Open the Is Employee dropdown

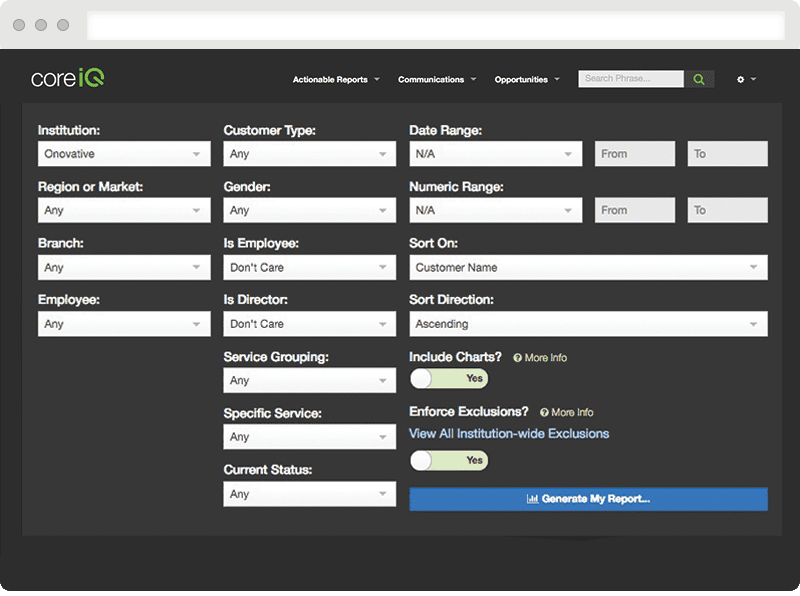pyautogui.click(x=310, y=267)
